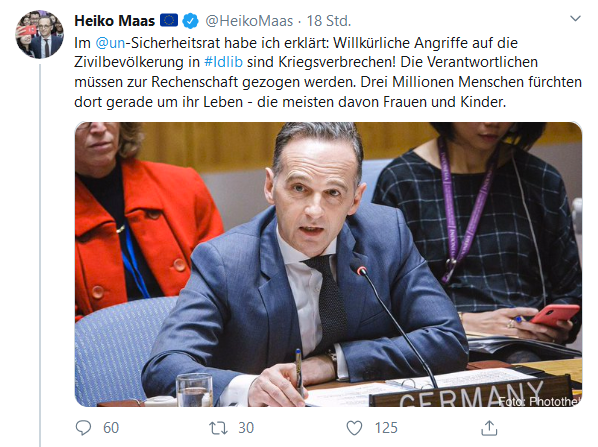Open the share upload icon
This screenshot has height=447, width=598.
(489, 428)
